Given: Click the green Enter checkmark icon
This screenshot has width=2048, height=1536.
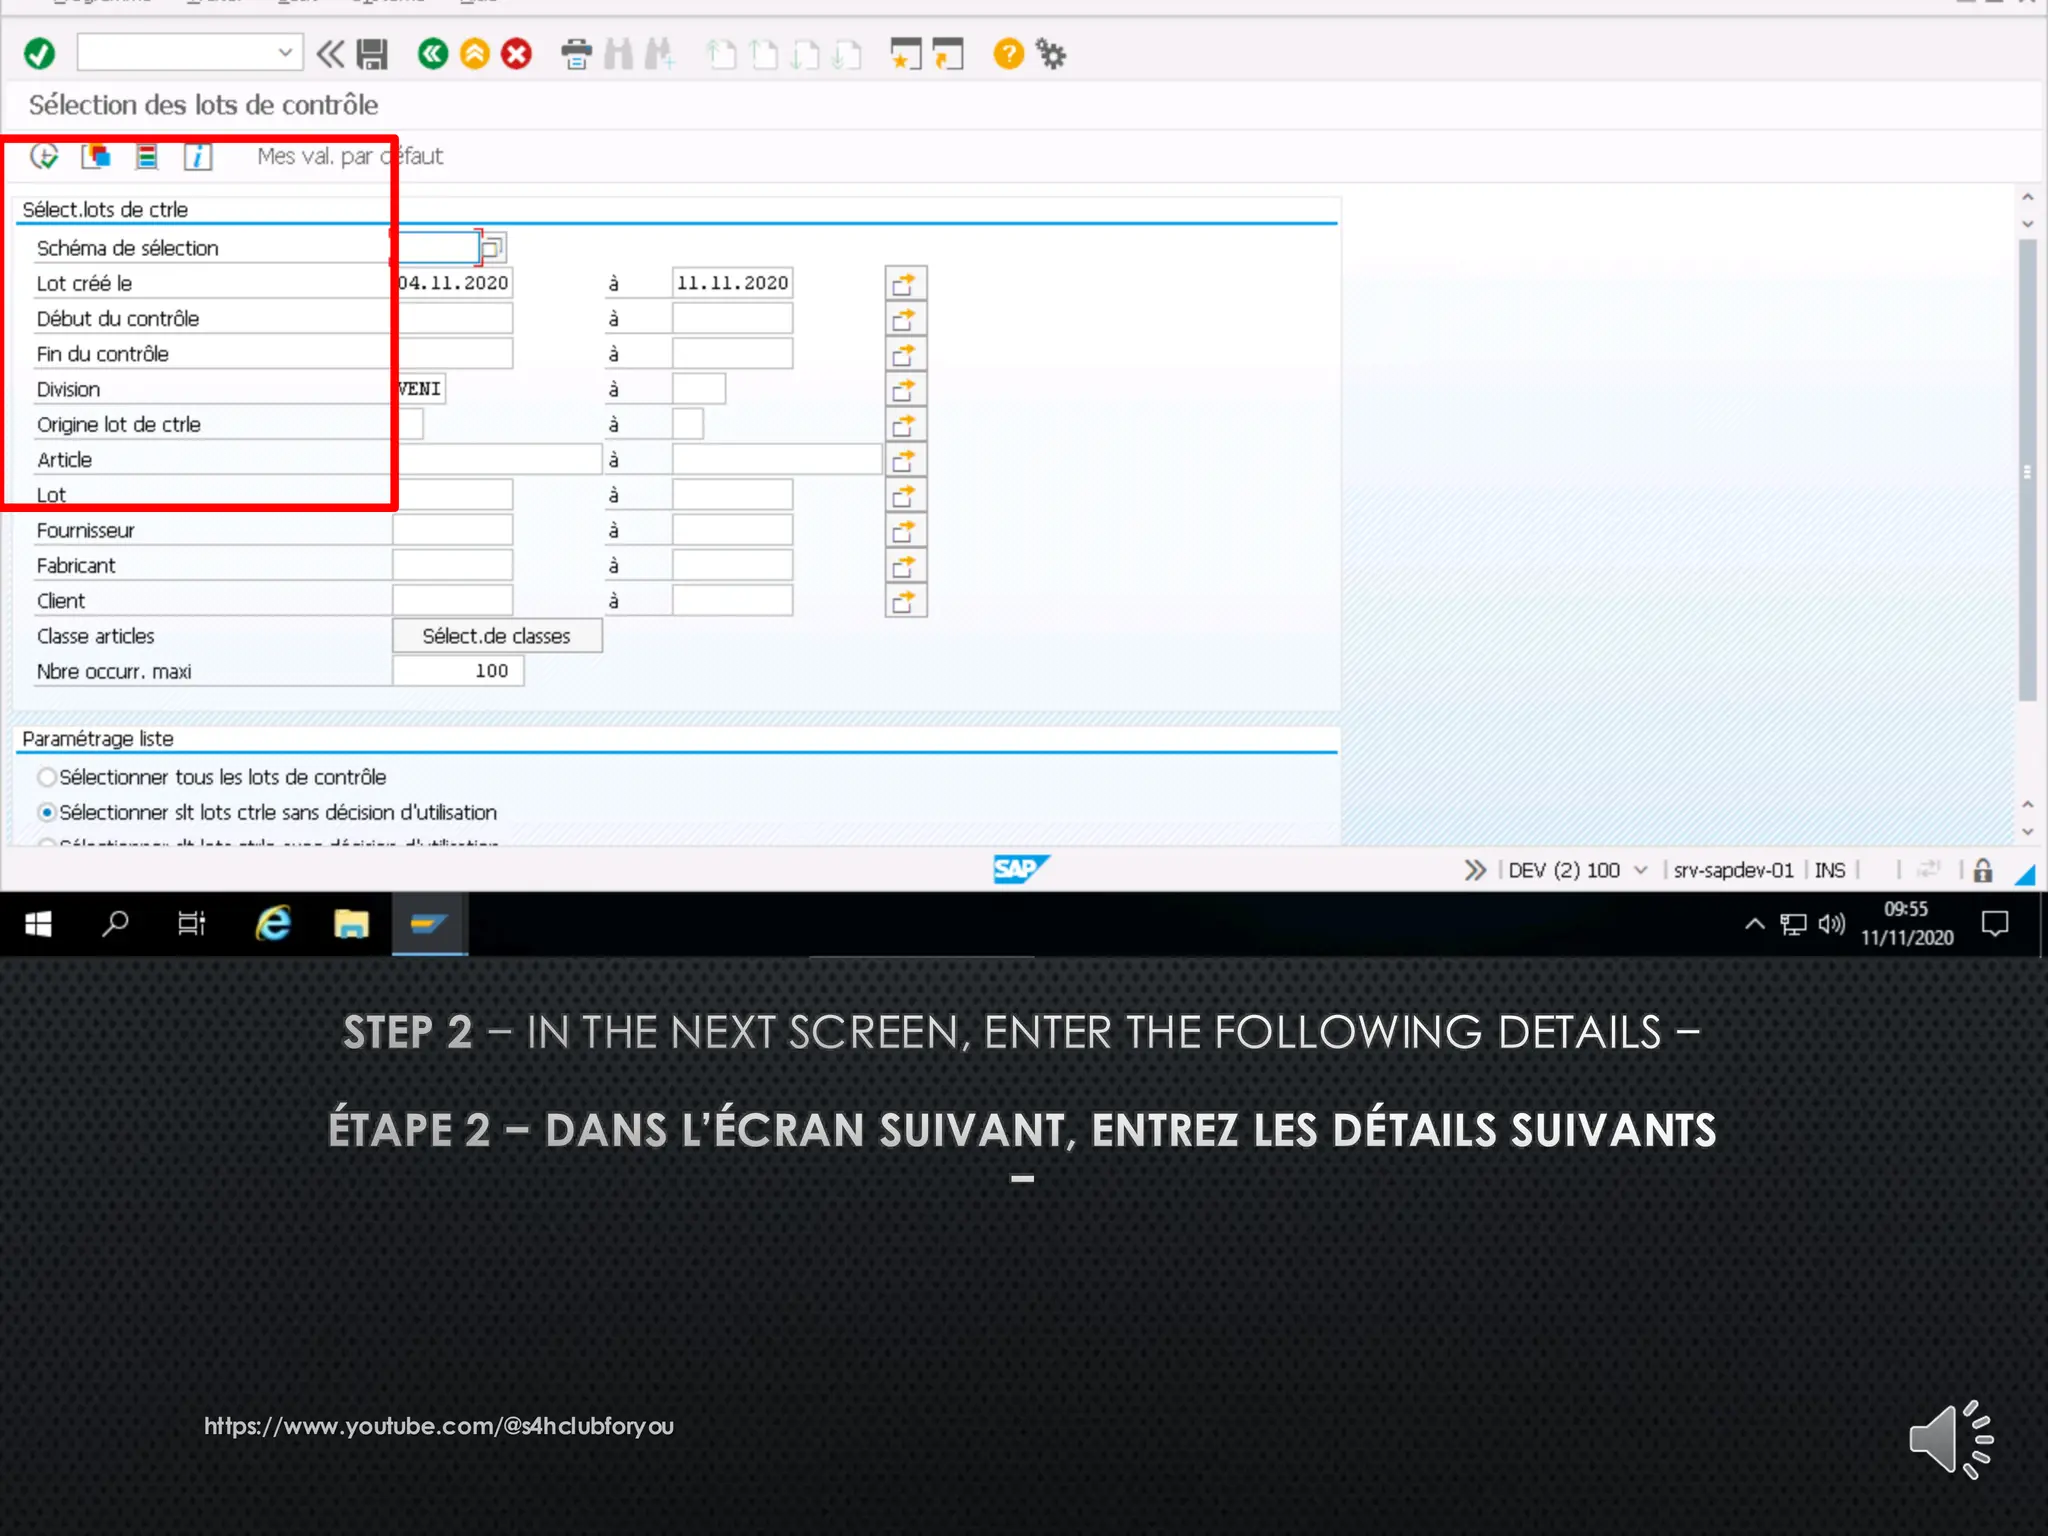Looking at the screenshot, I should (x=40, y=54).
